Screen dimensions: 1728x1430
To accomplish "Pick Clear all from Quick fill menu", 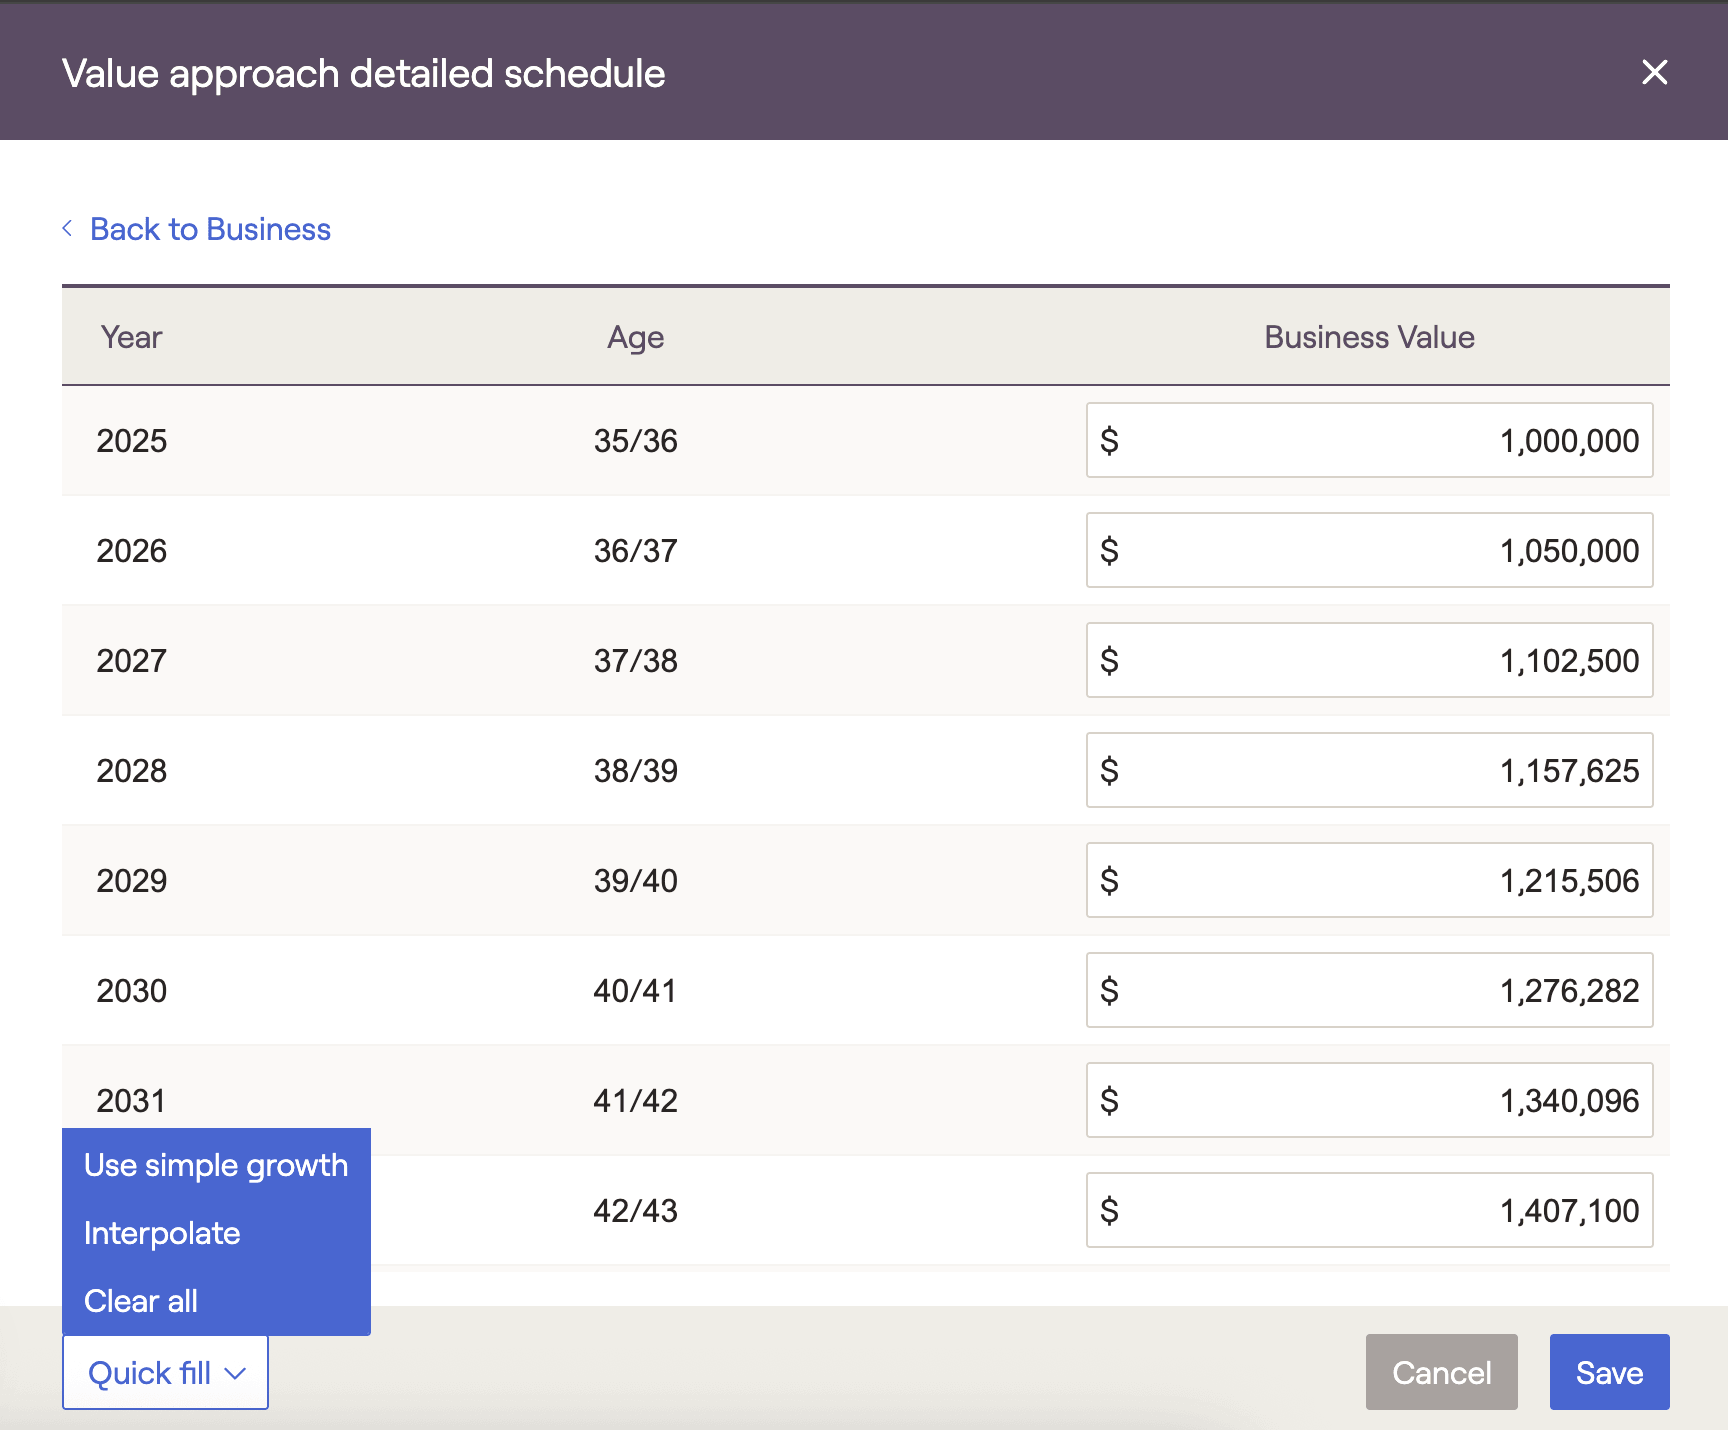I will click(141, 1301).
